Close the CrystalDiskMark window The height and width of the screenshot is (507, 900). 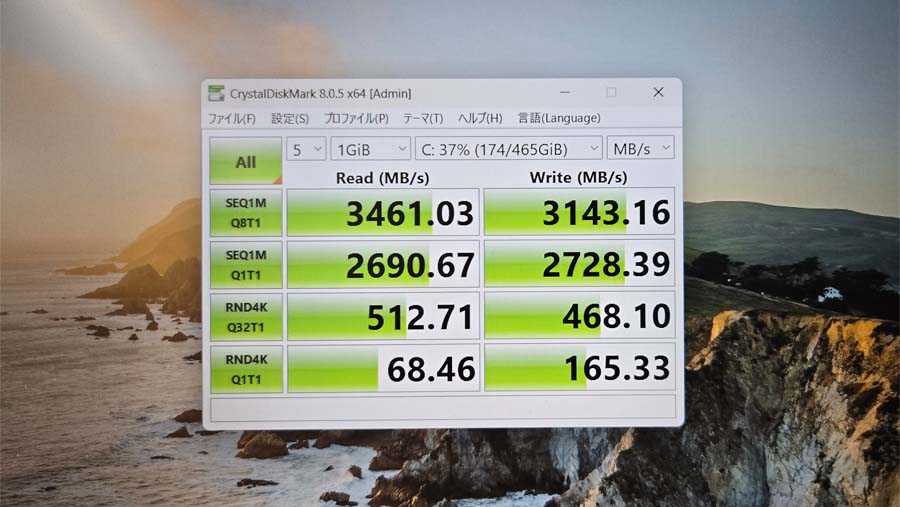[658, 92]
